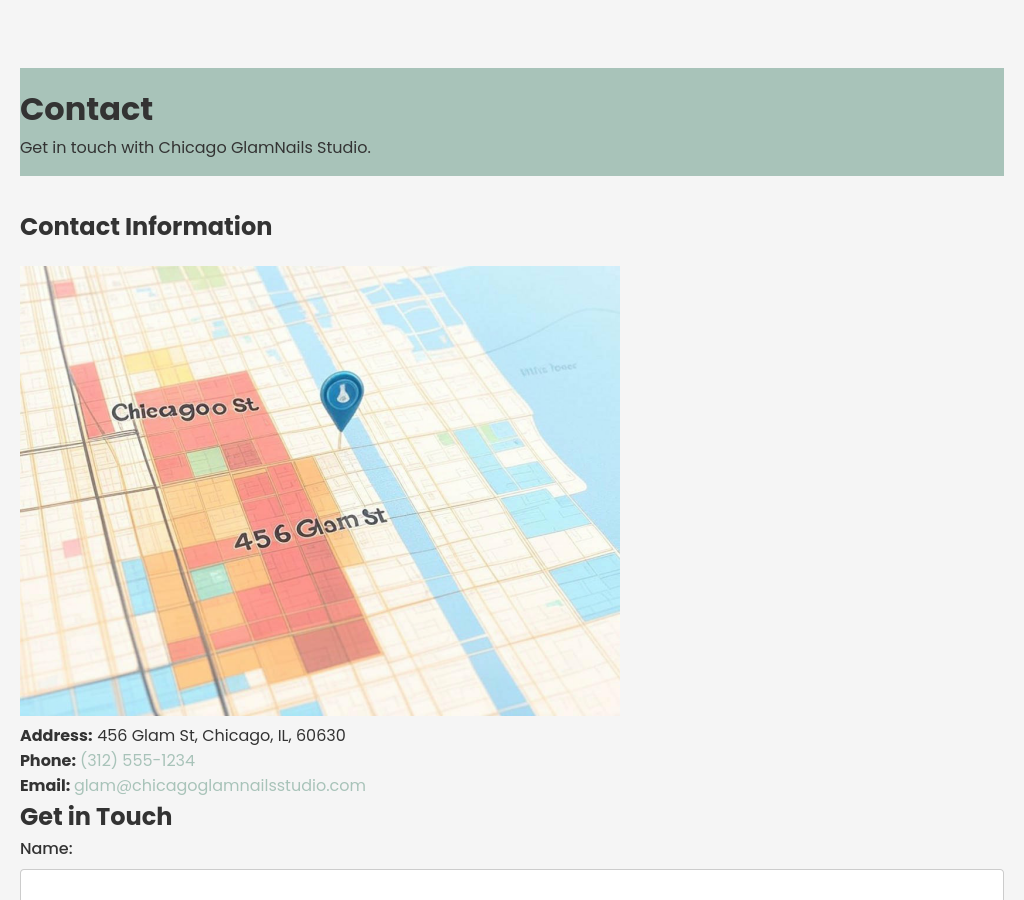This screenshot has height=900, width=1024.
Task: Call the (312) 555-1234 phone link
Action: (x=137, y=760)
